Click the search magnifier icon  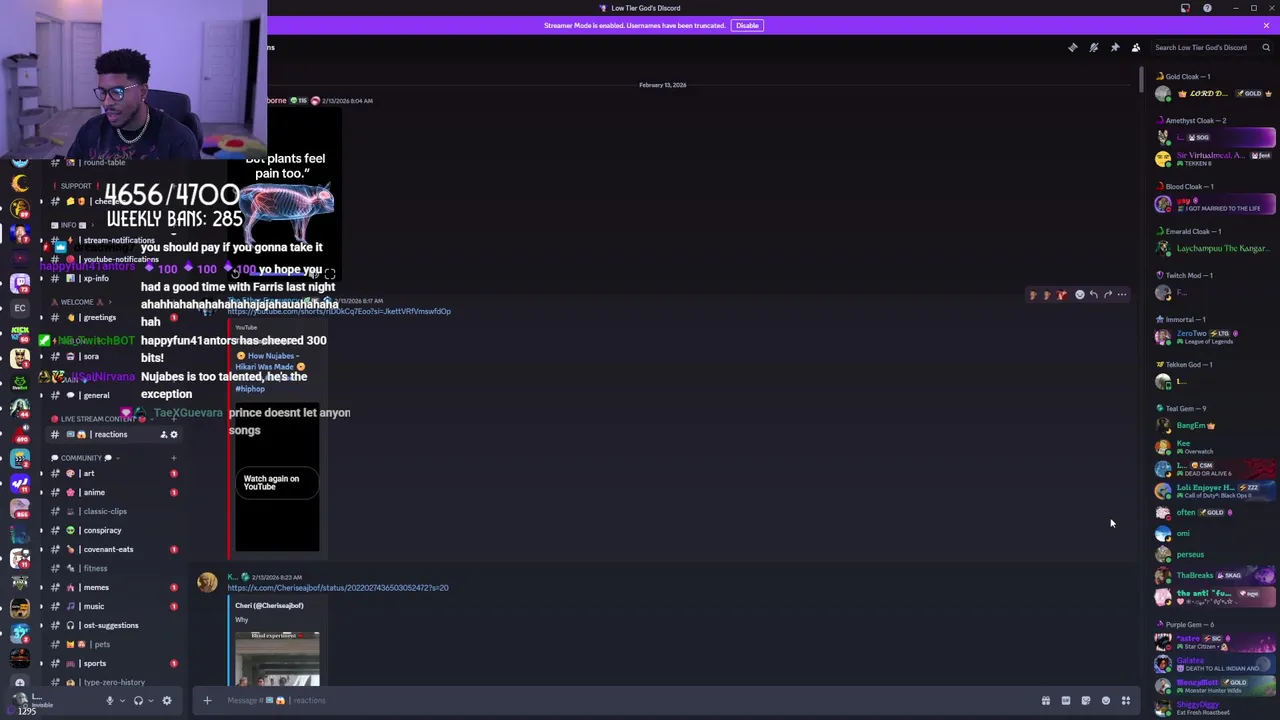pyautogui.click(x=1266, y=47)
